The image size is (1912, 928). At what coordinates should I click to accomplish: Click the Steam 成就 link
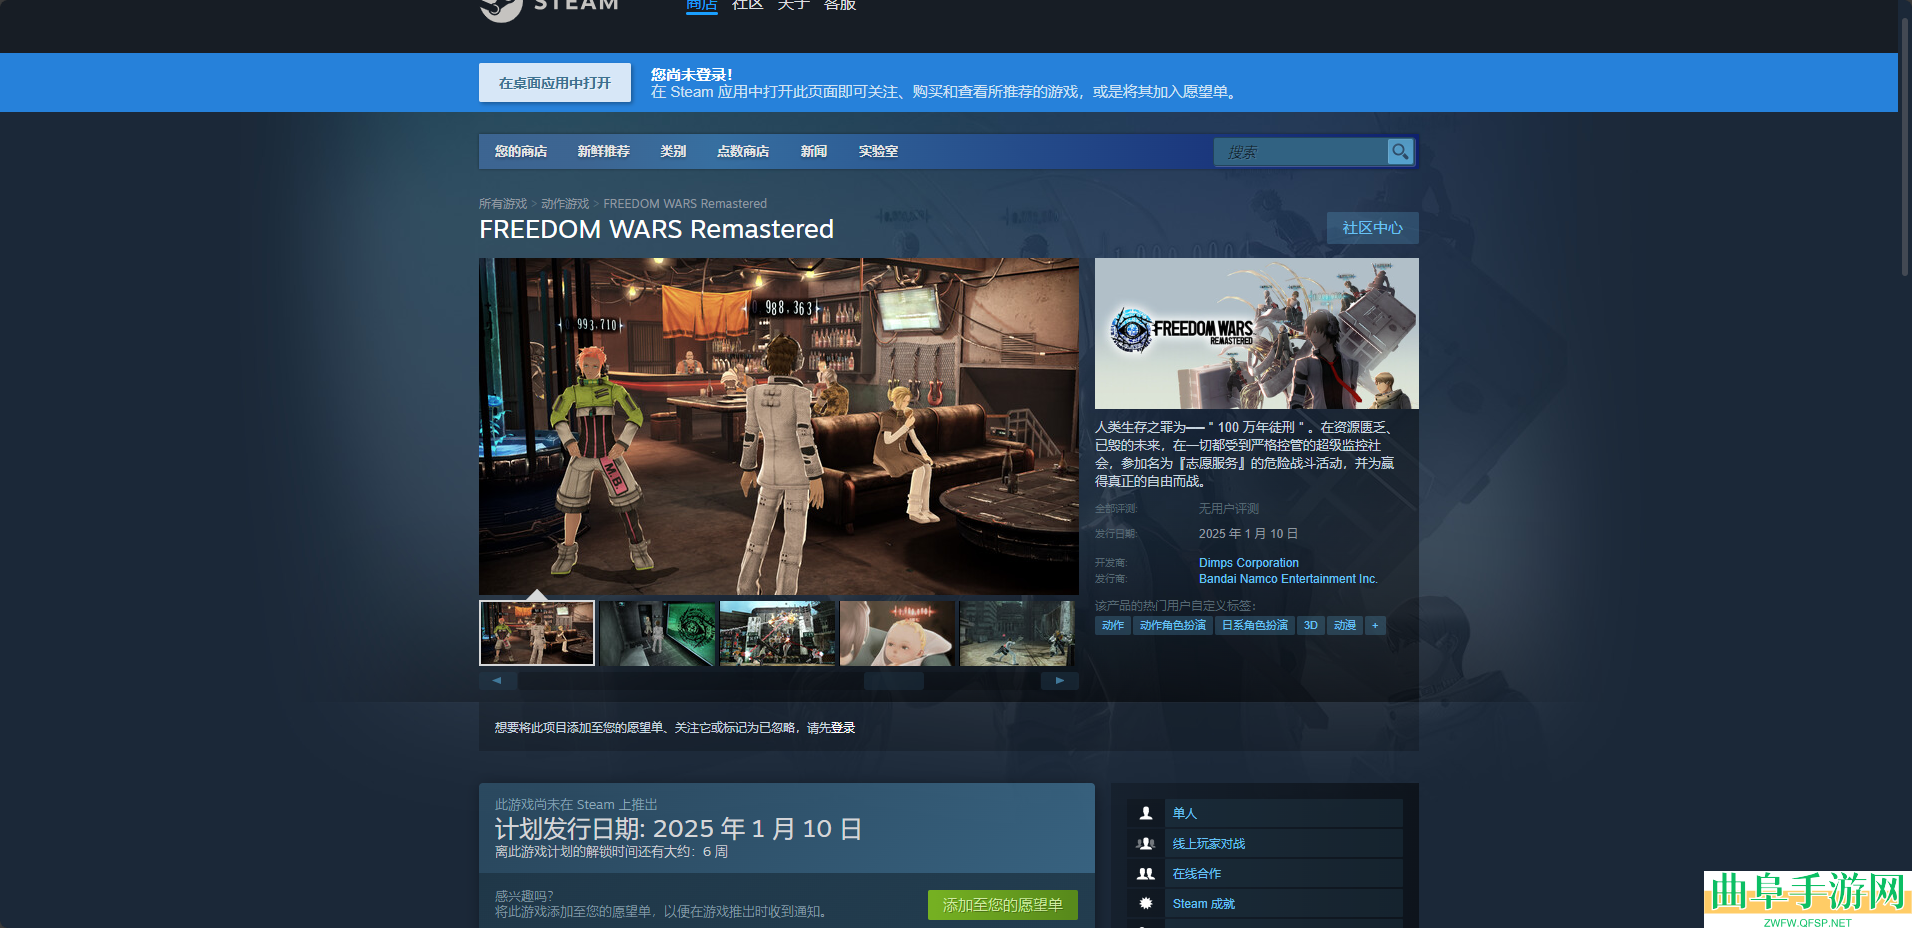(x=1204, y=903)
